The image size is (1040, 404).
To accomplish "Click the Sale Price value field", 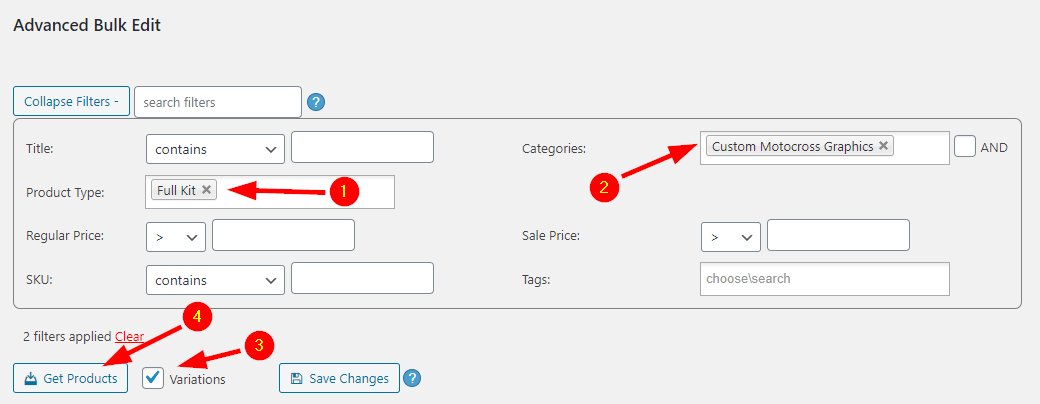I will (838, 236).
